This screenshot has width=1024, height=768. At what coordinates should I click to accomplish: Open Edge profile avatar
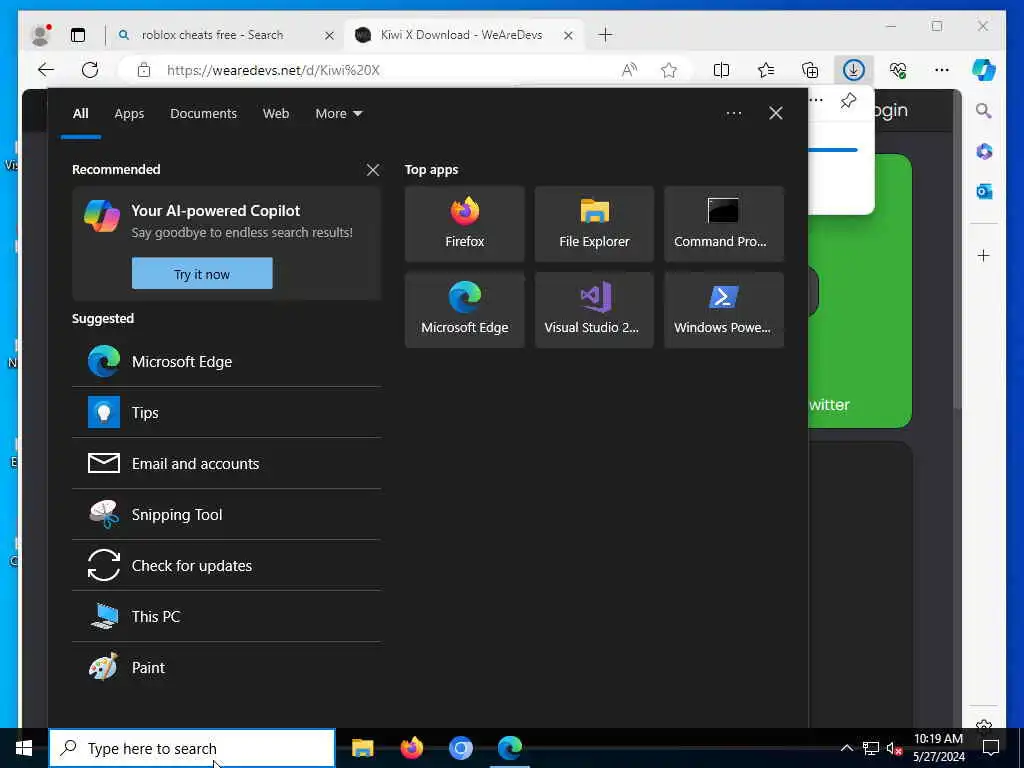pos(40,35)
